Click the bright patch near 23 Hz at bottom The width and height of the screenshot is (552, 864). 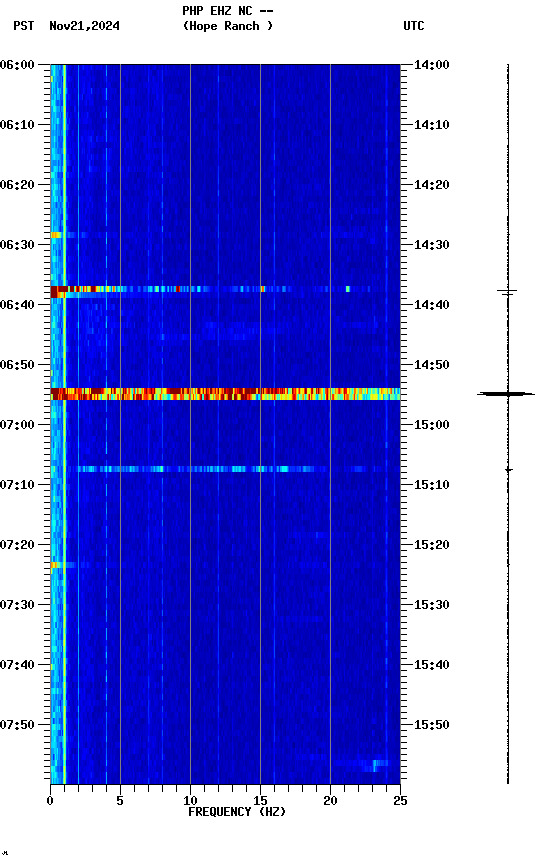coord(377,765)
